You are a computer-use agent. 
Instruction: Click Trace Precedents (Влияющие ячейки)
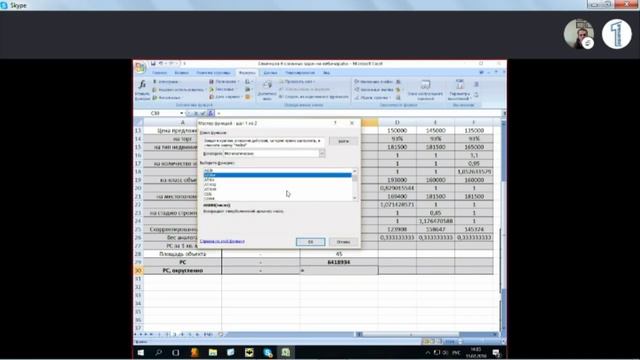[373, 82]
